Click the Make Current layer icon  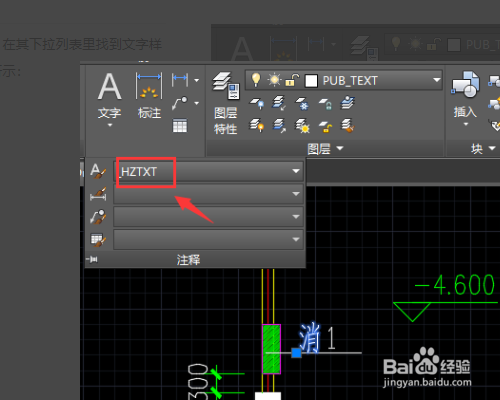pos(347,103)
